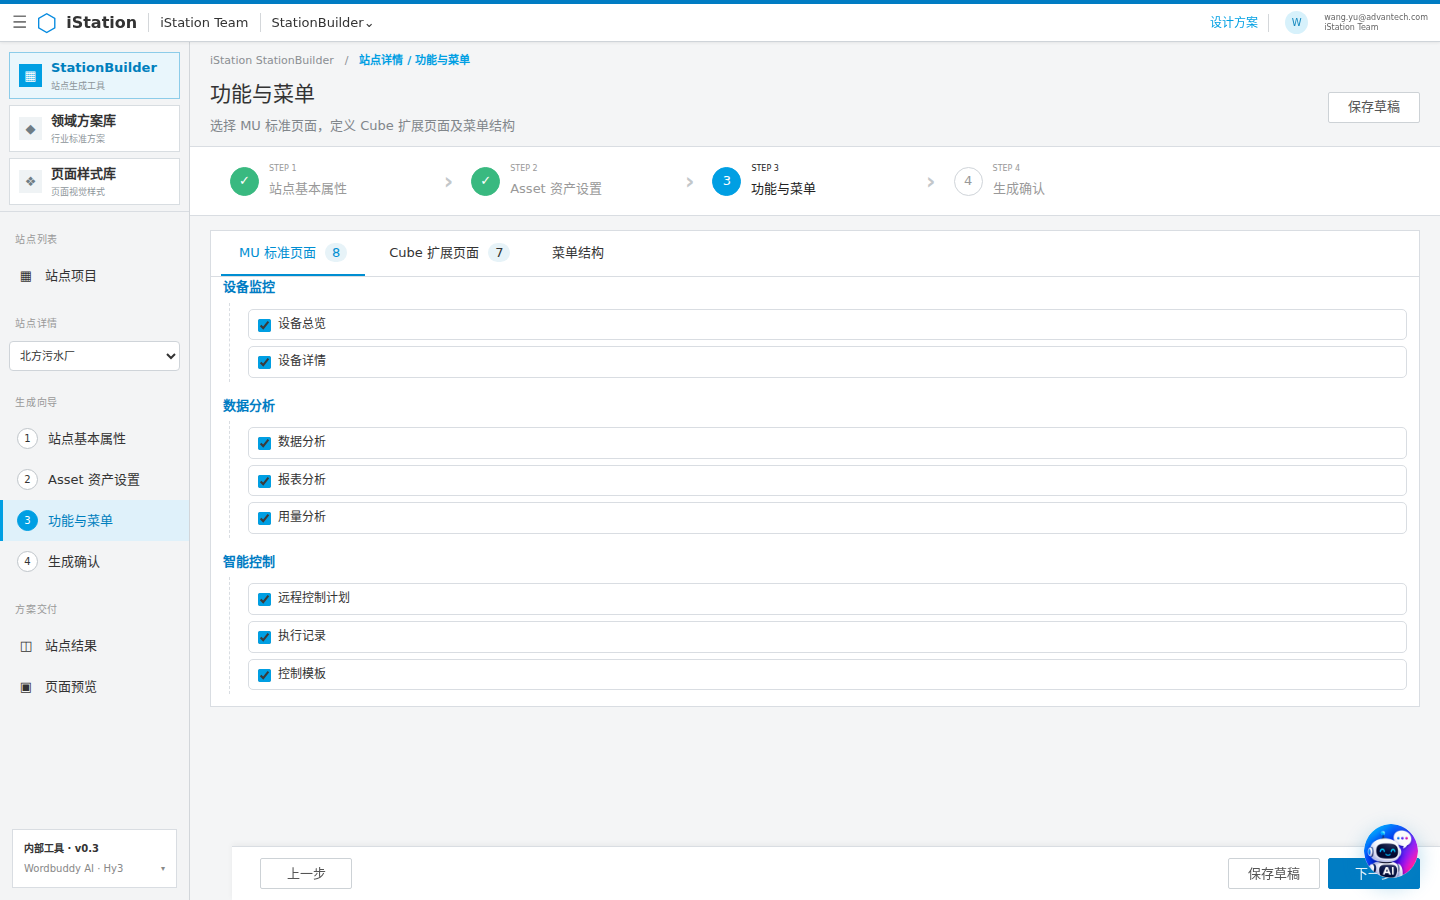Click the 站点项目 grid icon
The width and height of the screenshot is (1440, 900).
tap(26, 276)
